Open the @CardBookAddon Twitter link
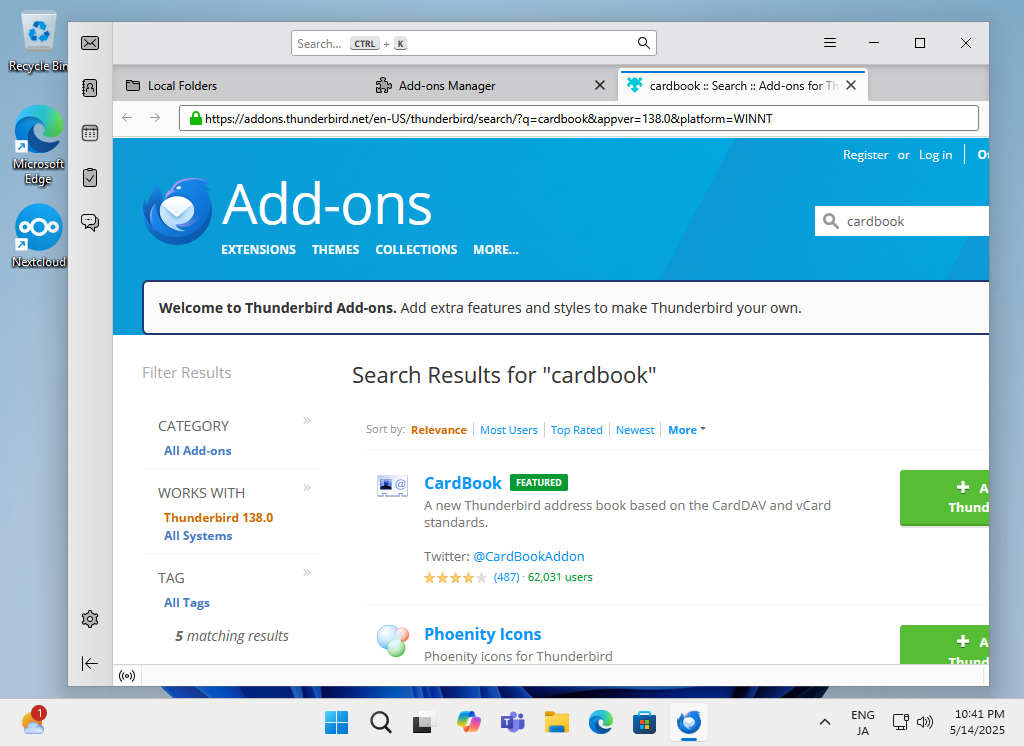 click(528, 556)
